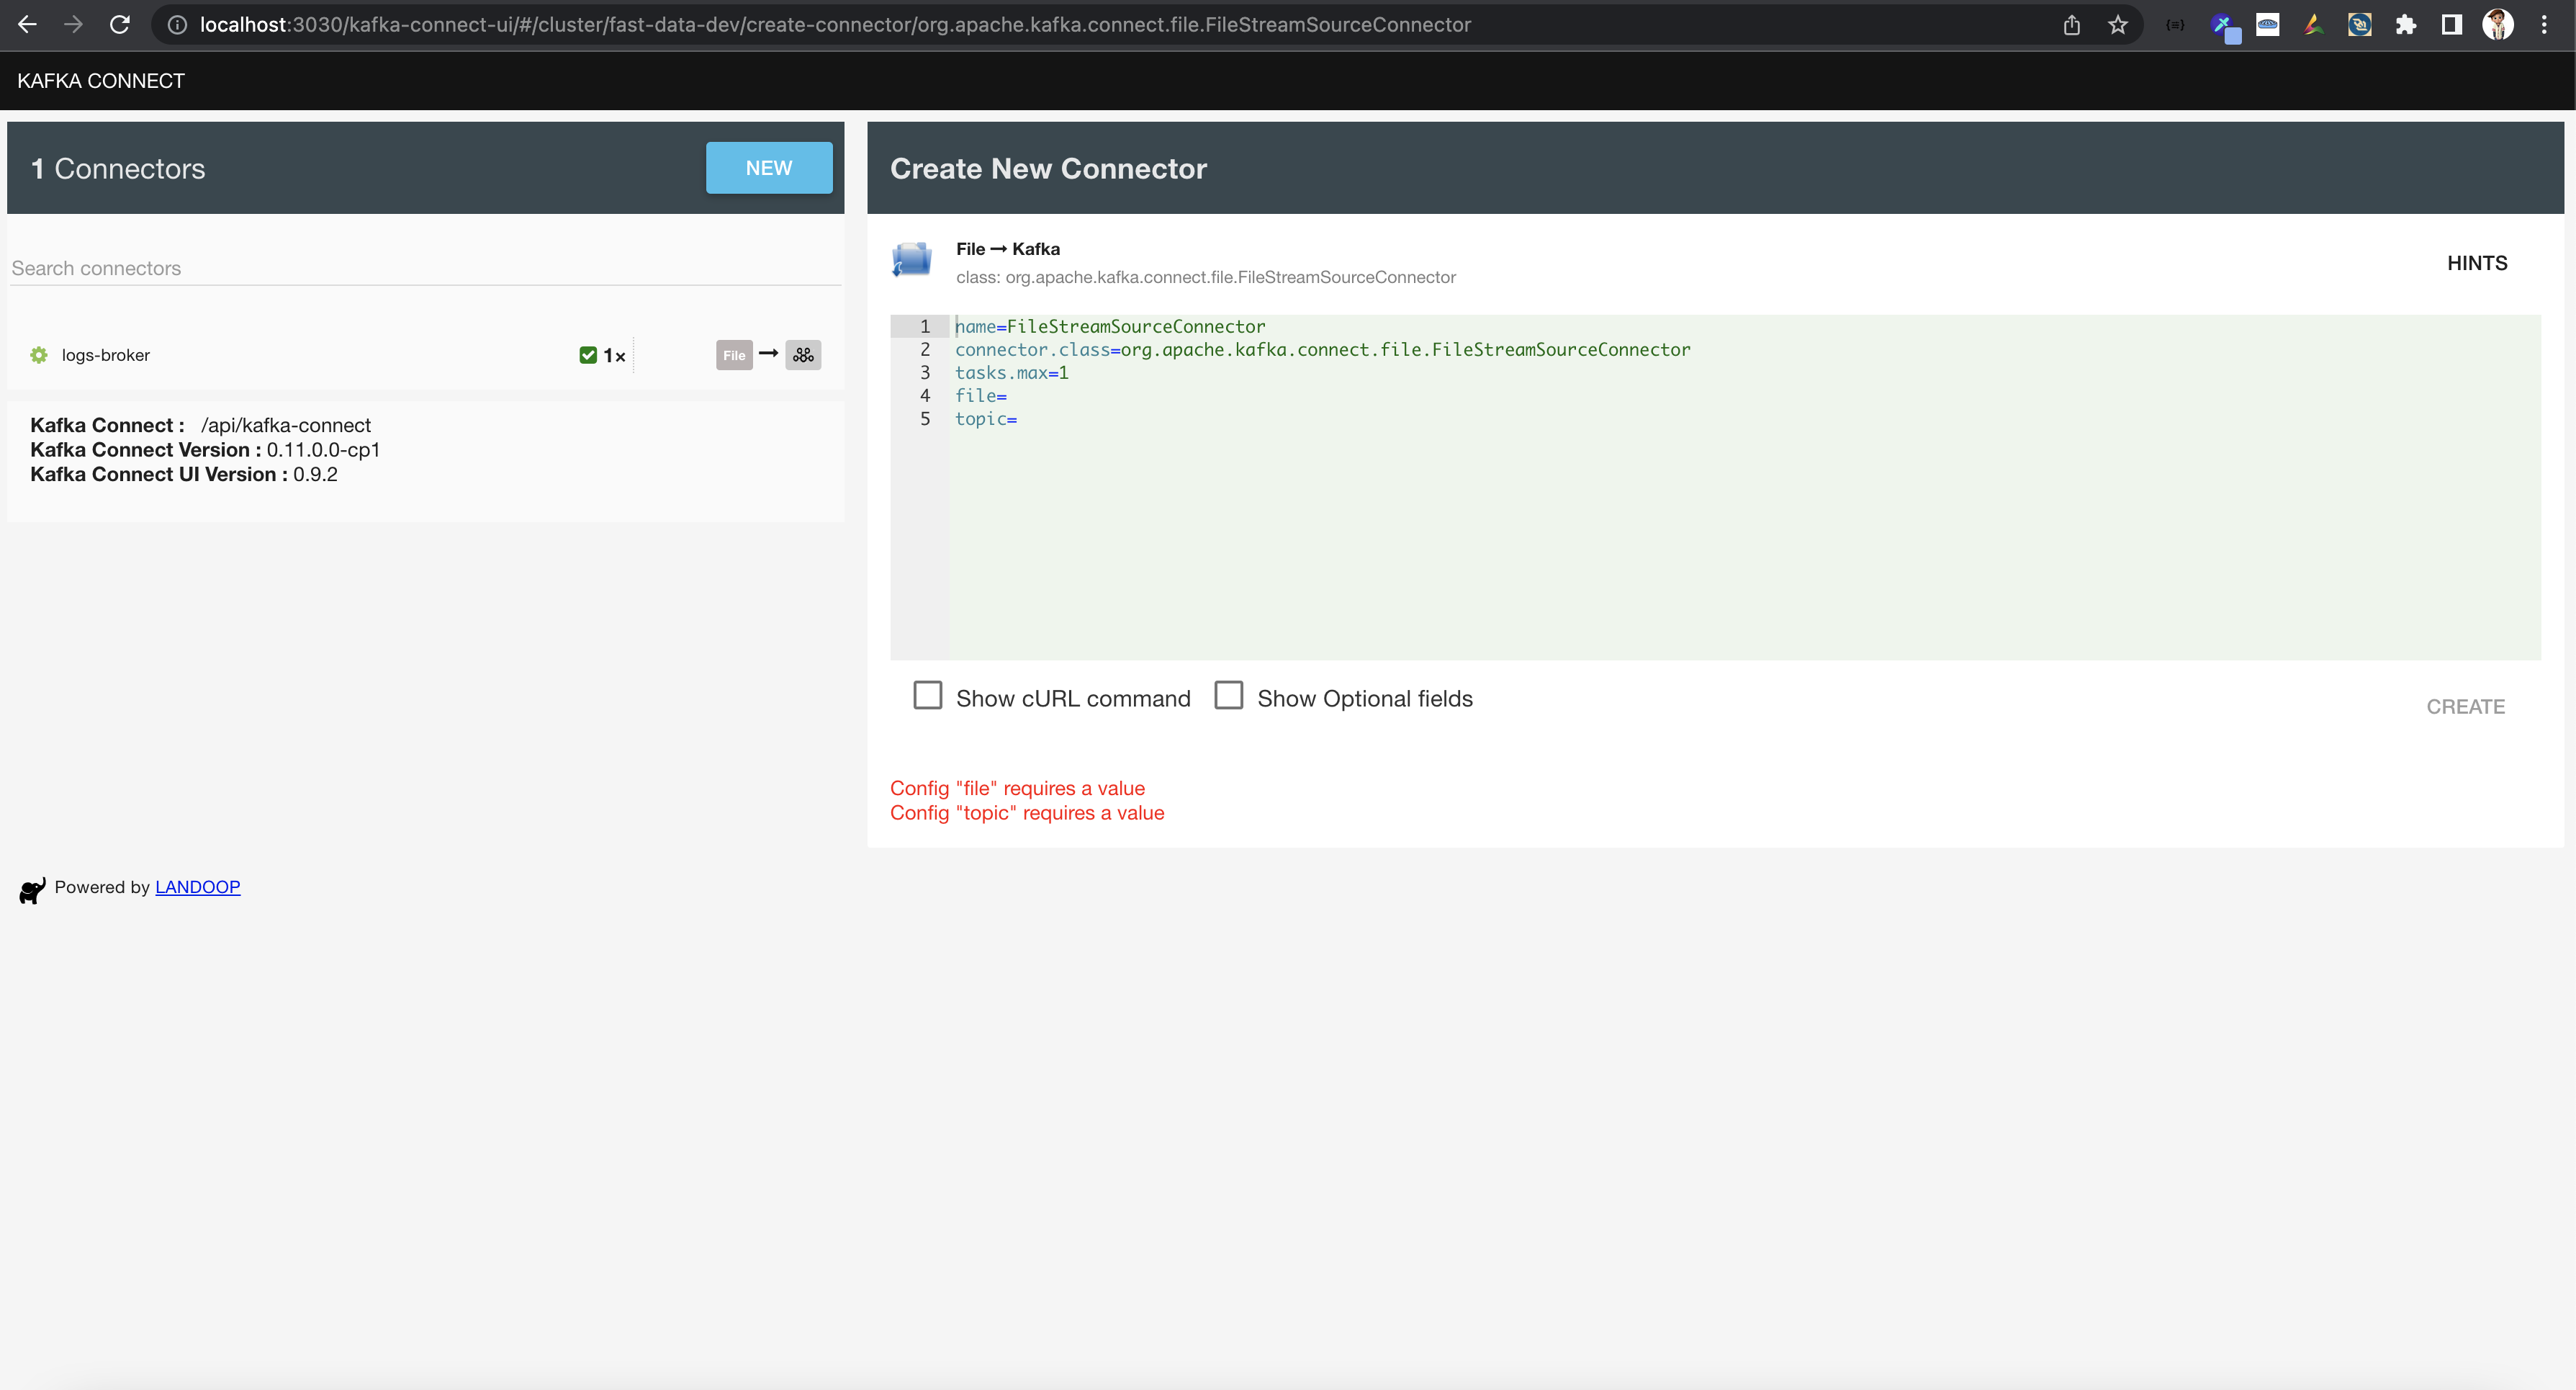Click the connector.class line in editor
This screenshot has height=1390, width=2576.
tap(1322, 350)
